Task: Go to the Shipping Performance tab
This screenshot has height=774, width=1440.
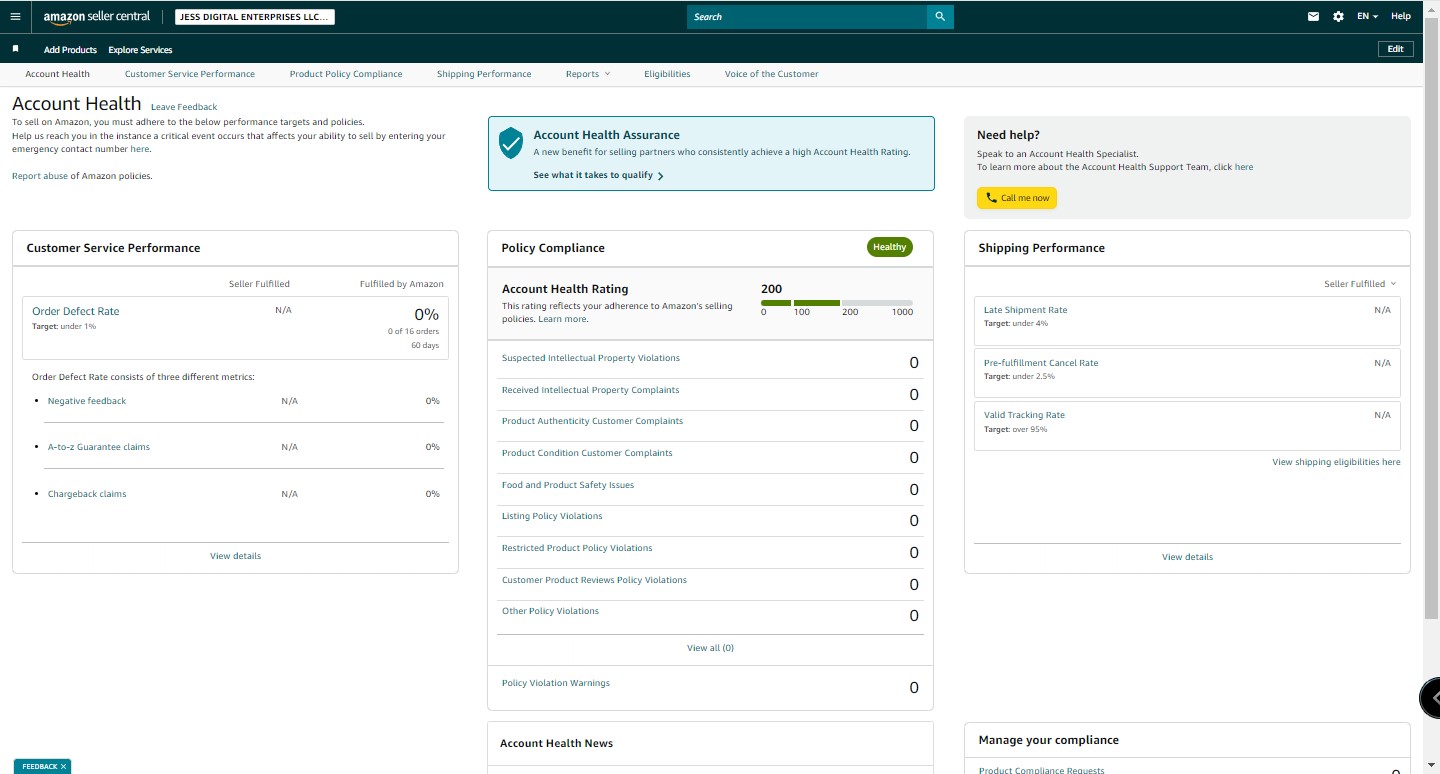Action: click(484, 74)
